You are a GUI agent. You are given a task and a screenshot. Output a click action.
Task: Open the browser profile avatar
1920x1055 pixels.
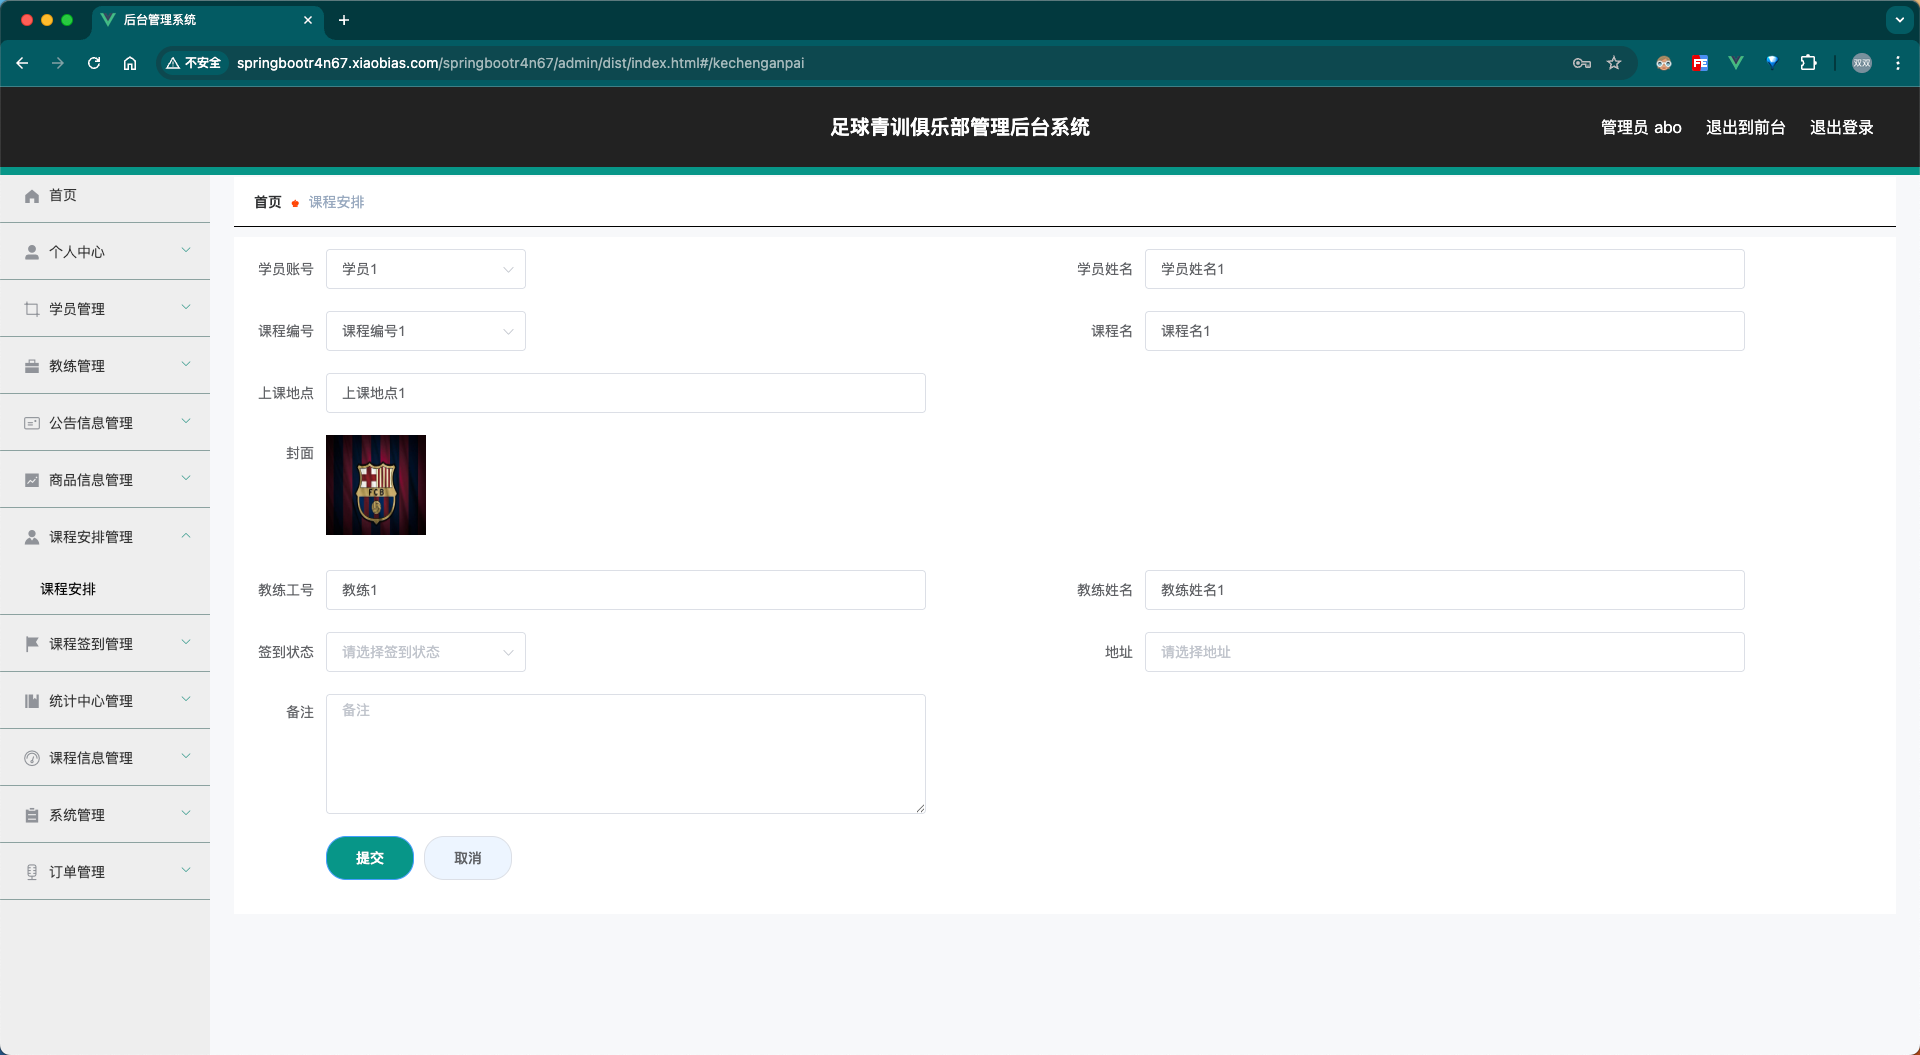(1862, 63)
